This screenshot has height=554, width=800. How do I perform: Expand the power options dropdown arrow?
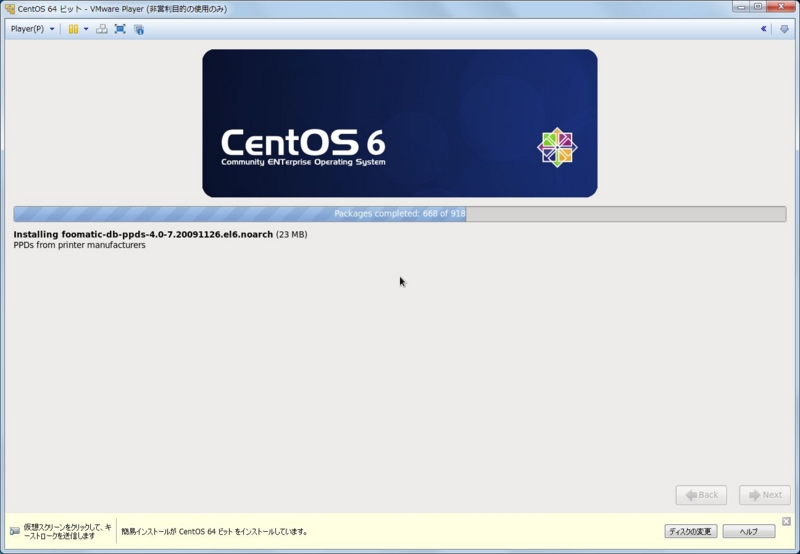point(86,29)
